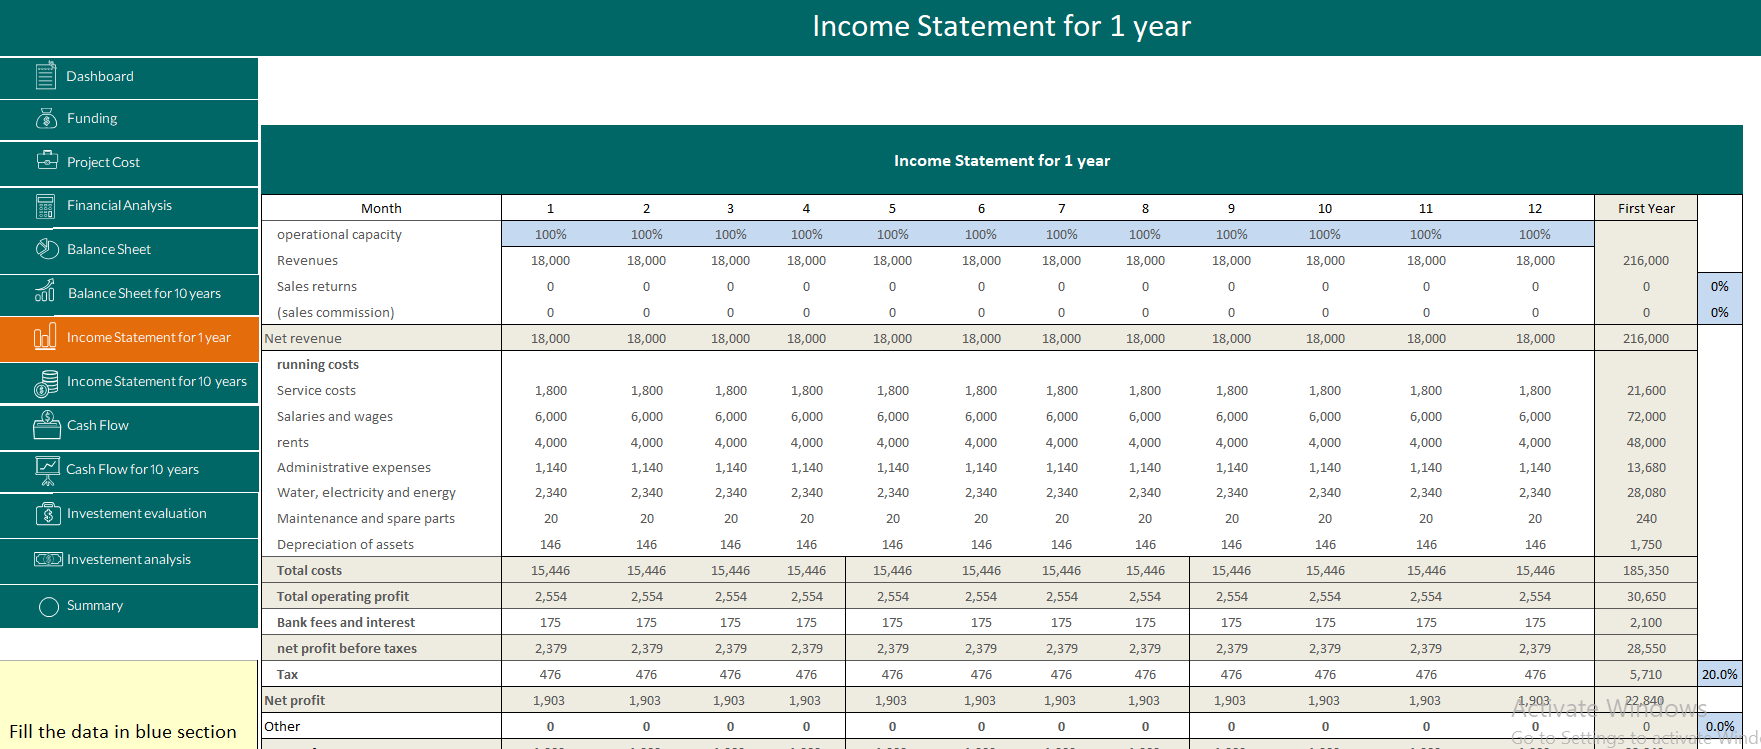Open Investement analysis page
This screenshot has width=1761, height=749.
(129, 560)
